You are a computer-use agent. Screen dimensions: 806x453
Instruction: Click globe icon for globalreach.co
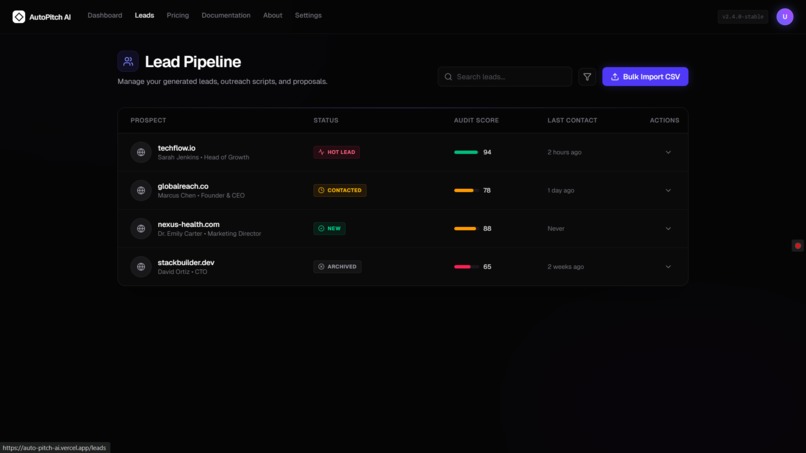click(141, 190)
